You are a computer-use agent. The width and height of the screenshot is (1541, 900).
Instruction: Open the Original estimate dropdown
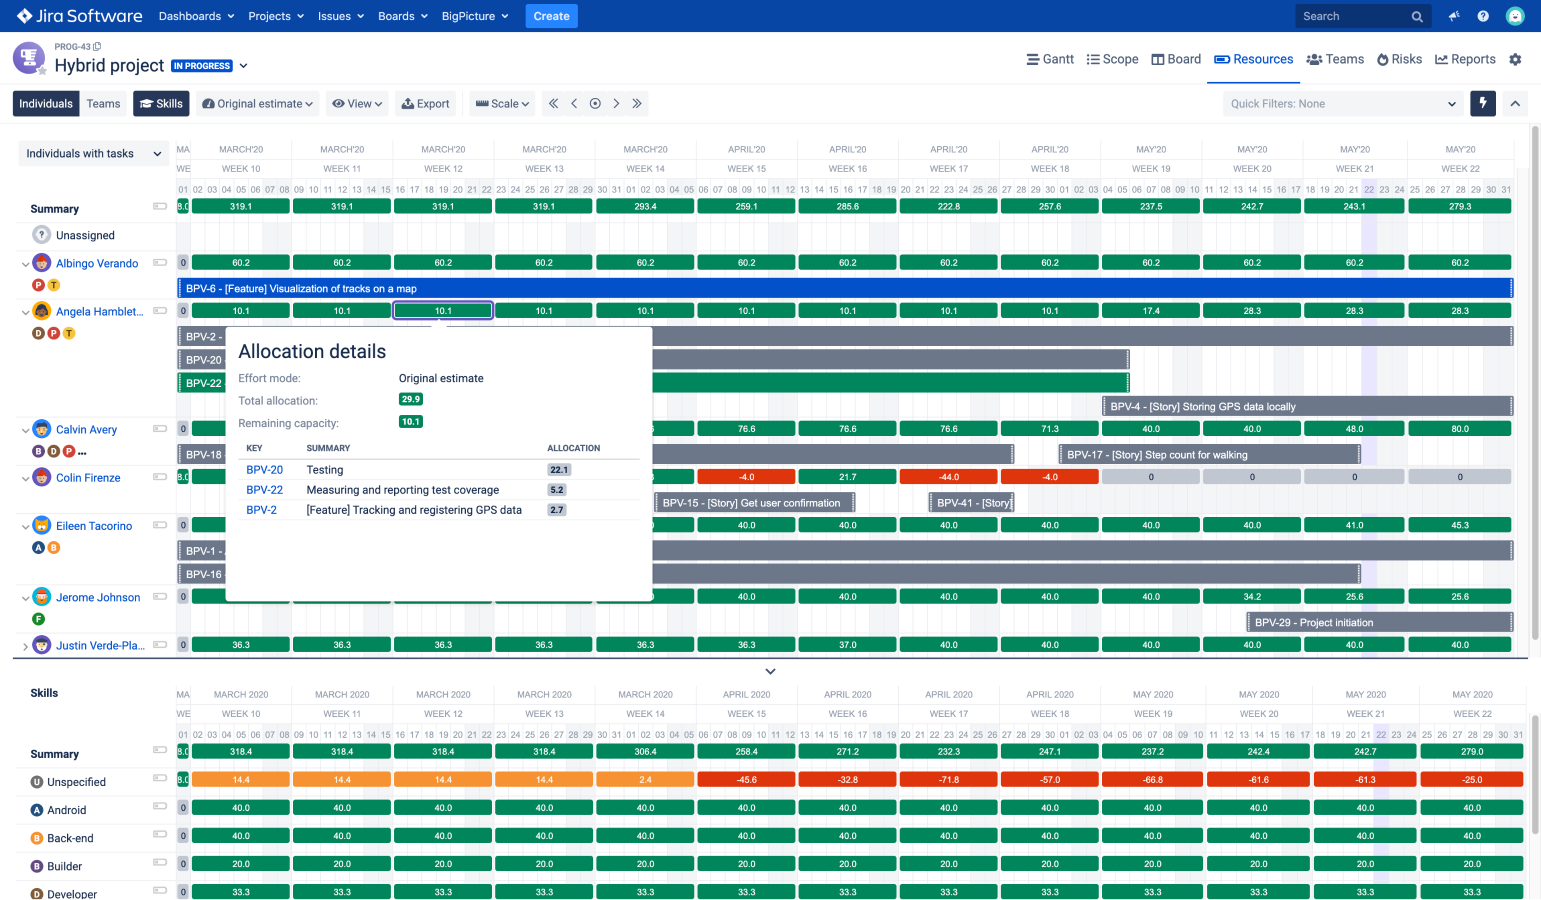258,103
